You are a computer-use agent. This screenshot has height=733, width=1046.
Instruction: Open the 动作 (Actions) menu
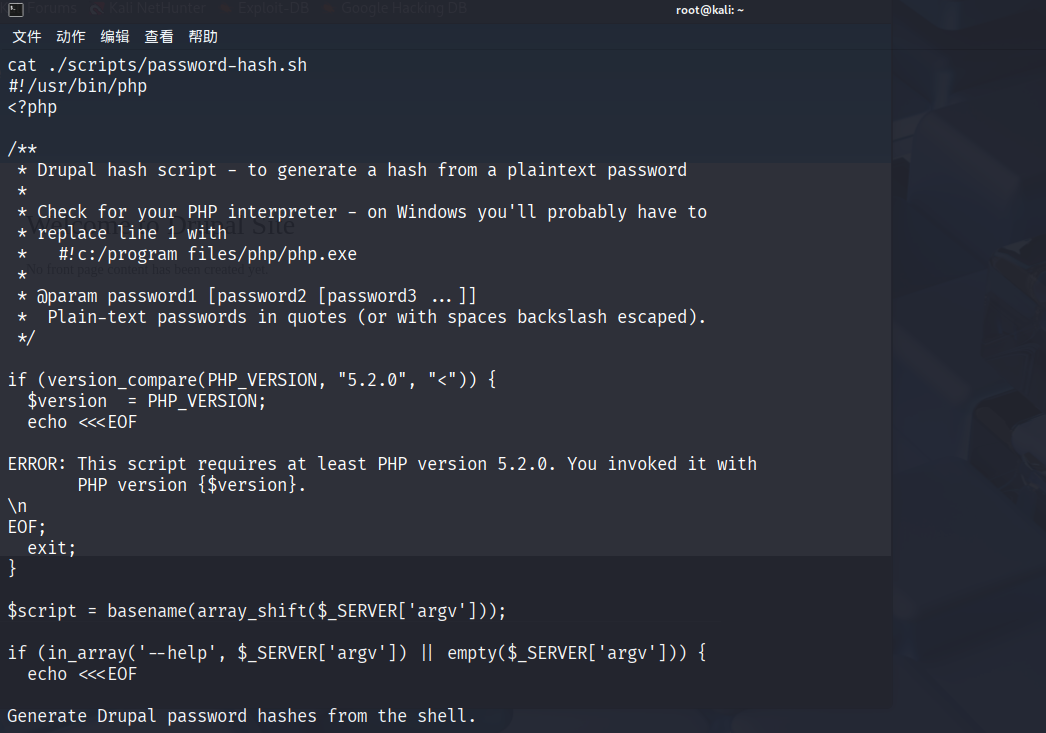71,37
